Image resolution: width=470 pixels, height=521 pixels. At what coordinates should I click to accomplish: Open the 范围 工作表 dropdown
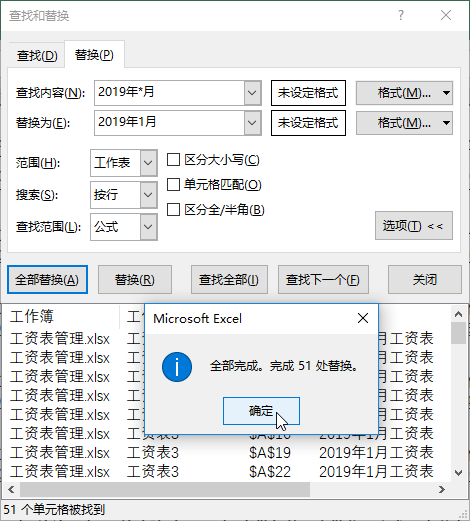click(148, 163)
